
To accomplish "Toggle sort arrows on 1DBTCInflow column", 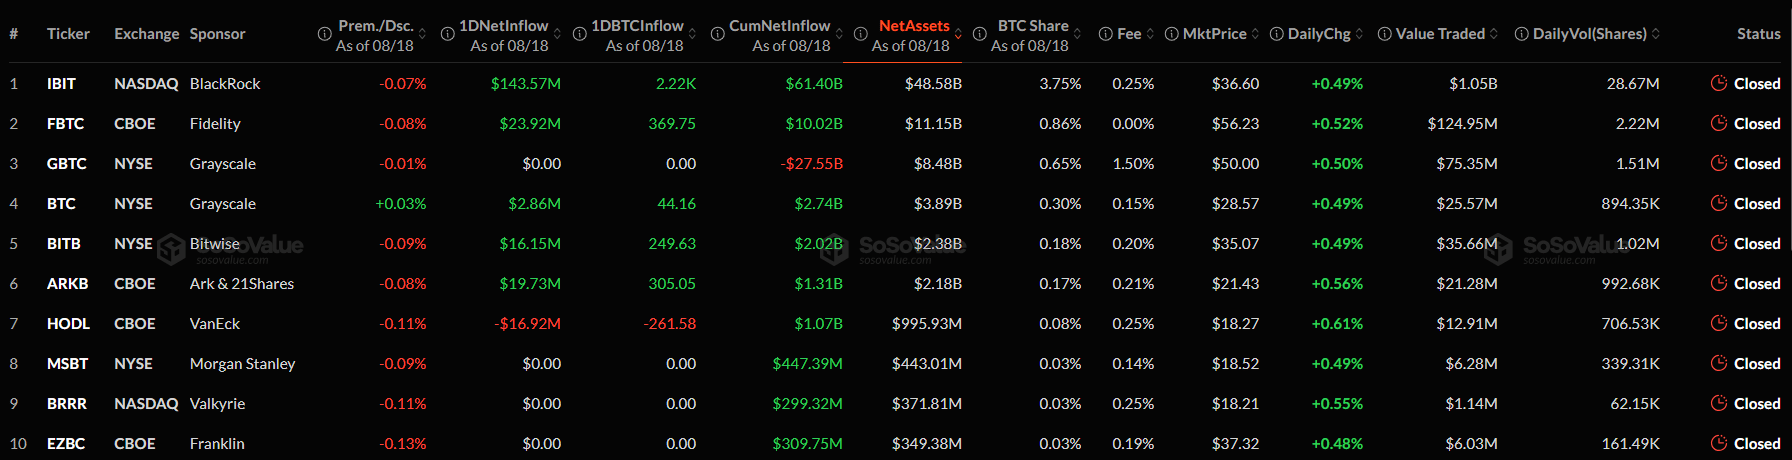I will [692, 34].
